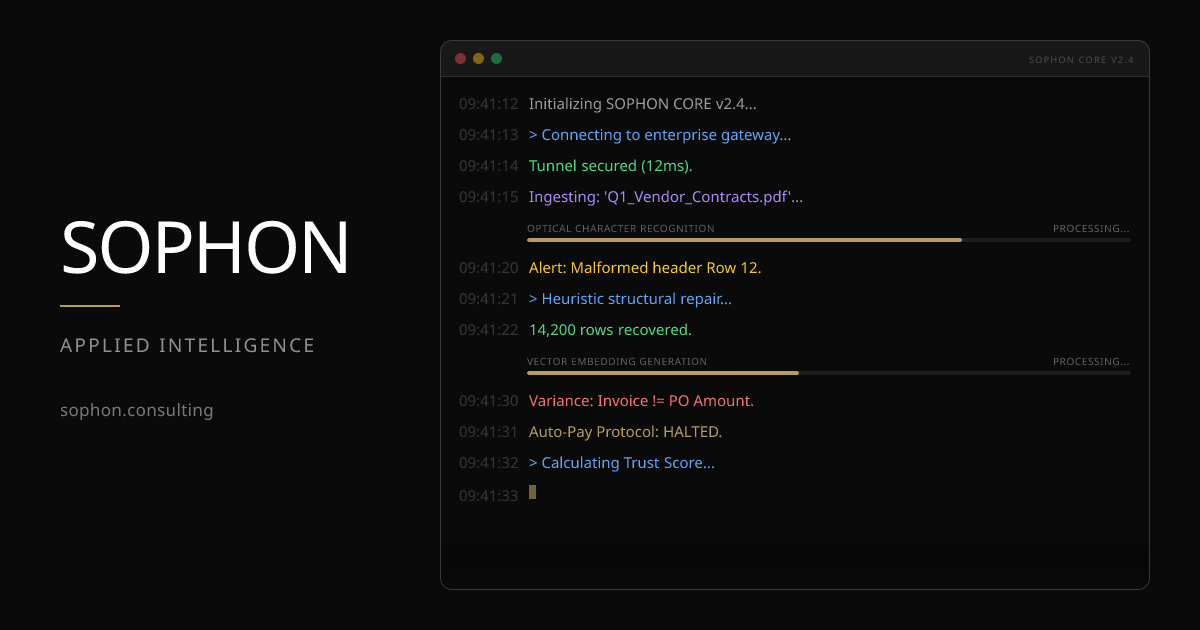The image size is (1200, 630).
Task: Click the 09:41:30 timestamp
Action: (489, 401)
